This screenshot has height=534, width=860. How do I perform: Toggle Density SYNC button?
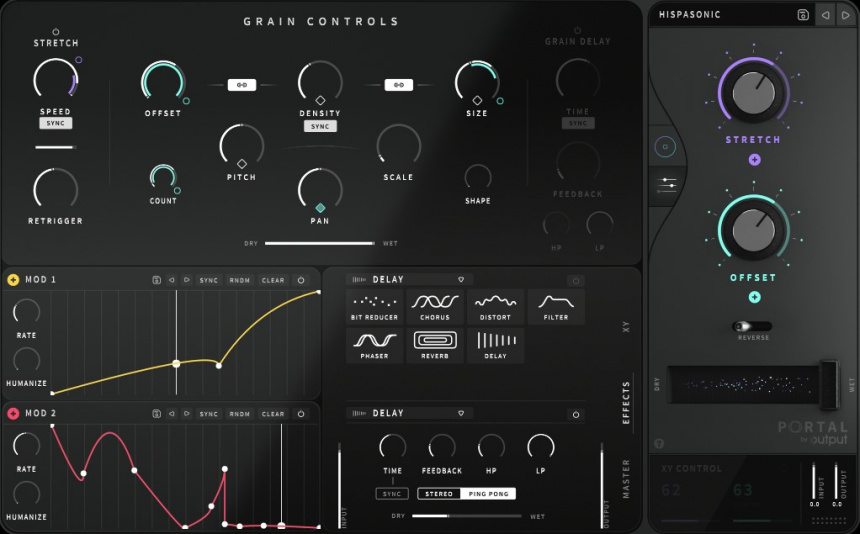coord(320,126)
